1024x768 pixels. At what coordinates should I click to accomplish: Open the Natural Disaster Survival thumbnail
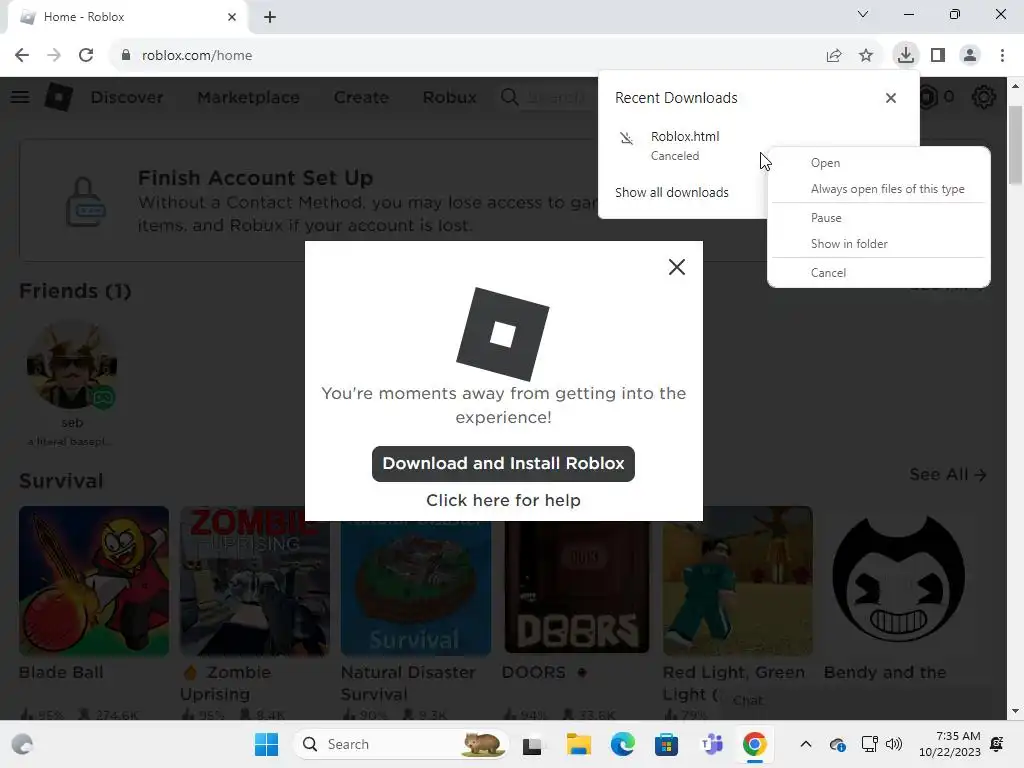[416, 581]
